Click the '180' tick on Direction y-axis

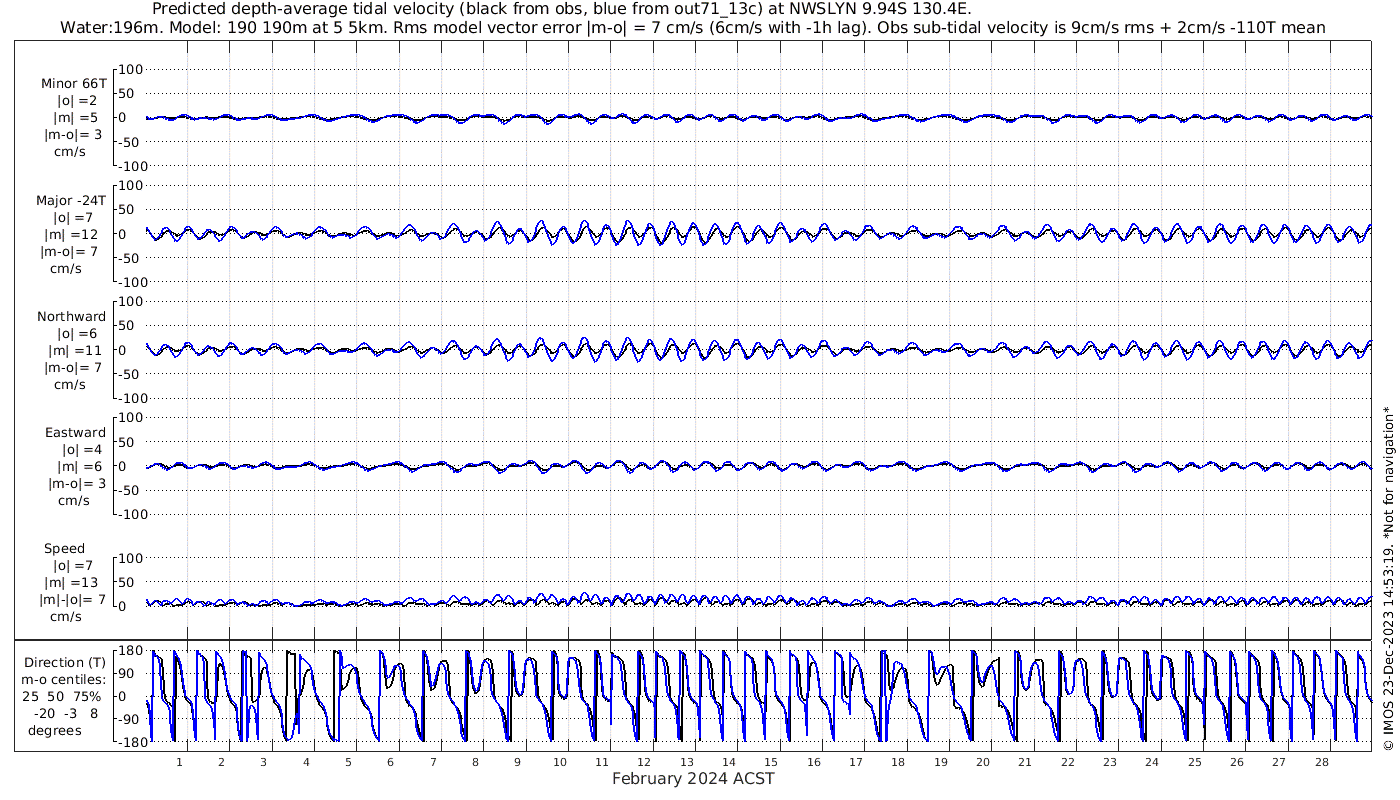point(131,650)
